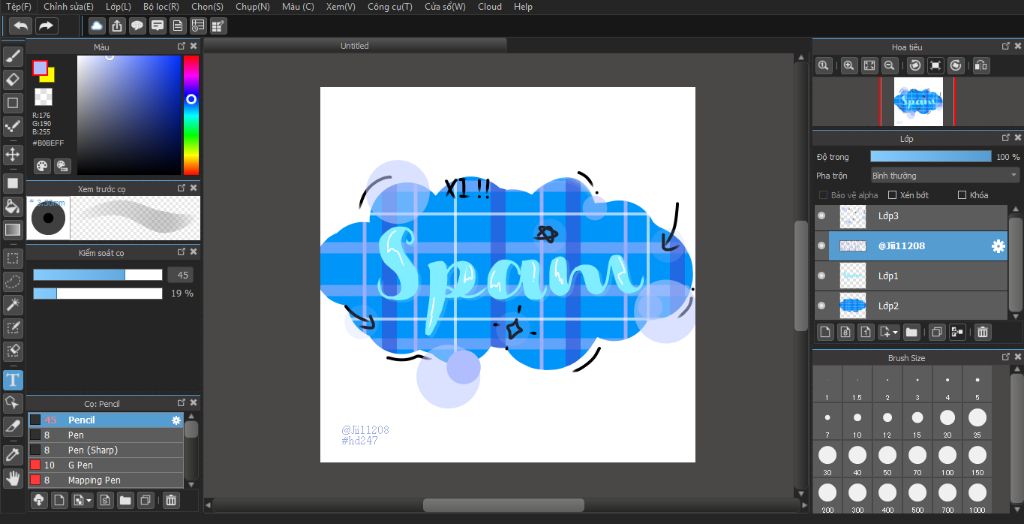Open the Công cụ(T) menu

[390, 7]
